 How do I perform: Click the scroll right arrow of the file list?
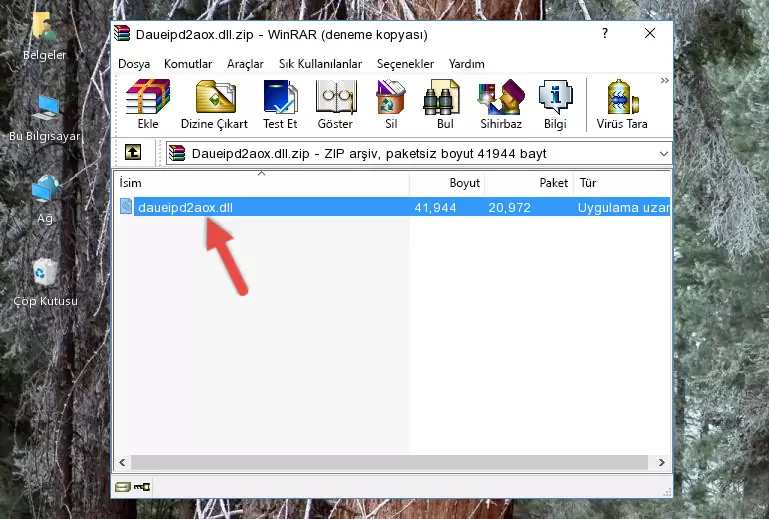tap(662, 462)
